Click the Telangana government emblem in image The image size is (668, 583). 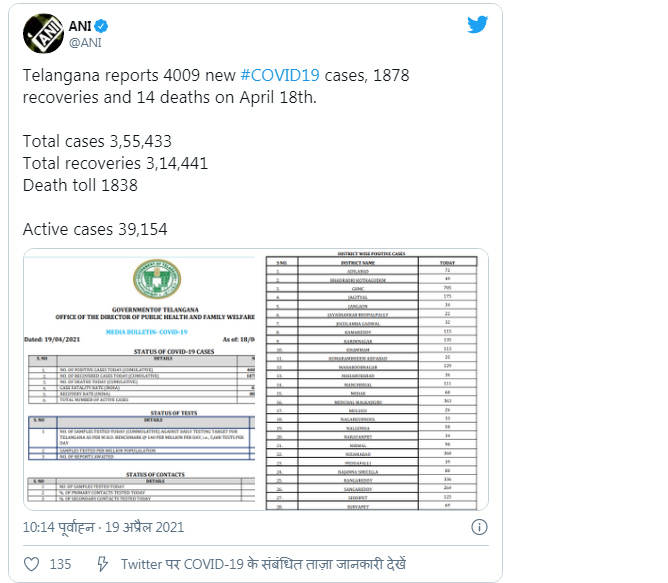point(156,281)
